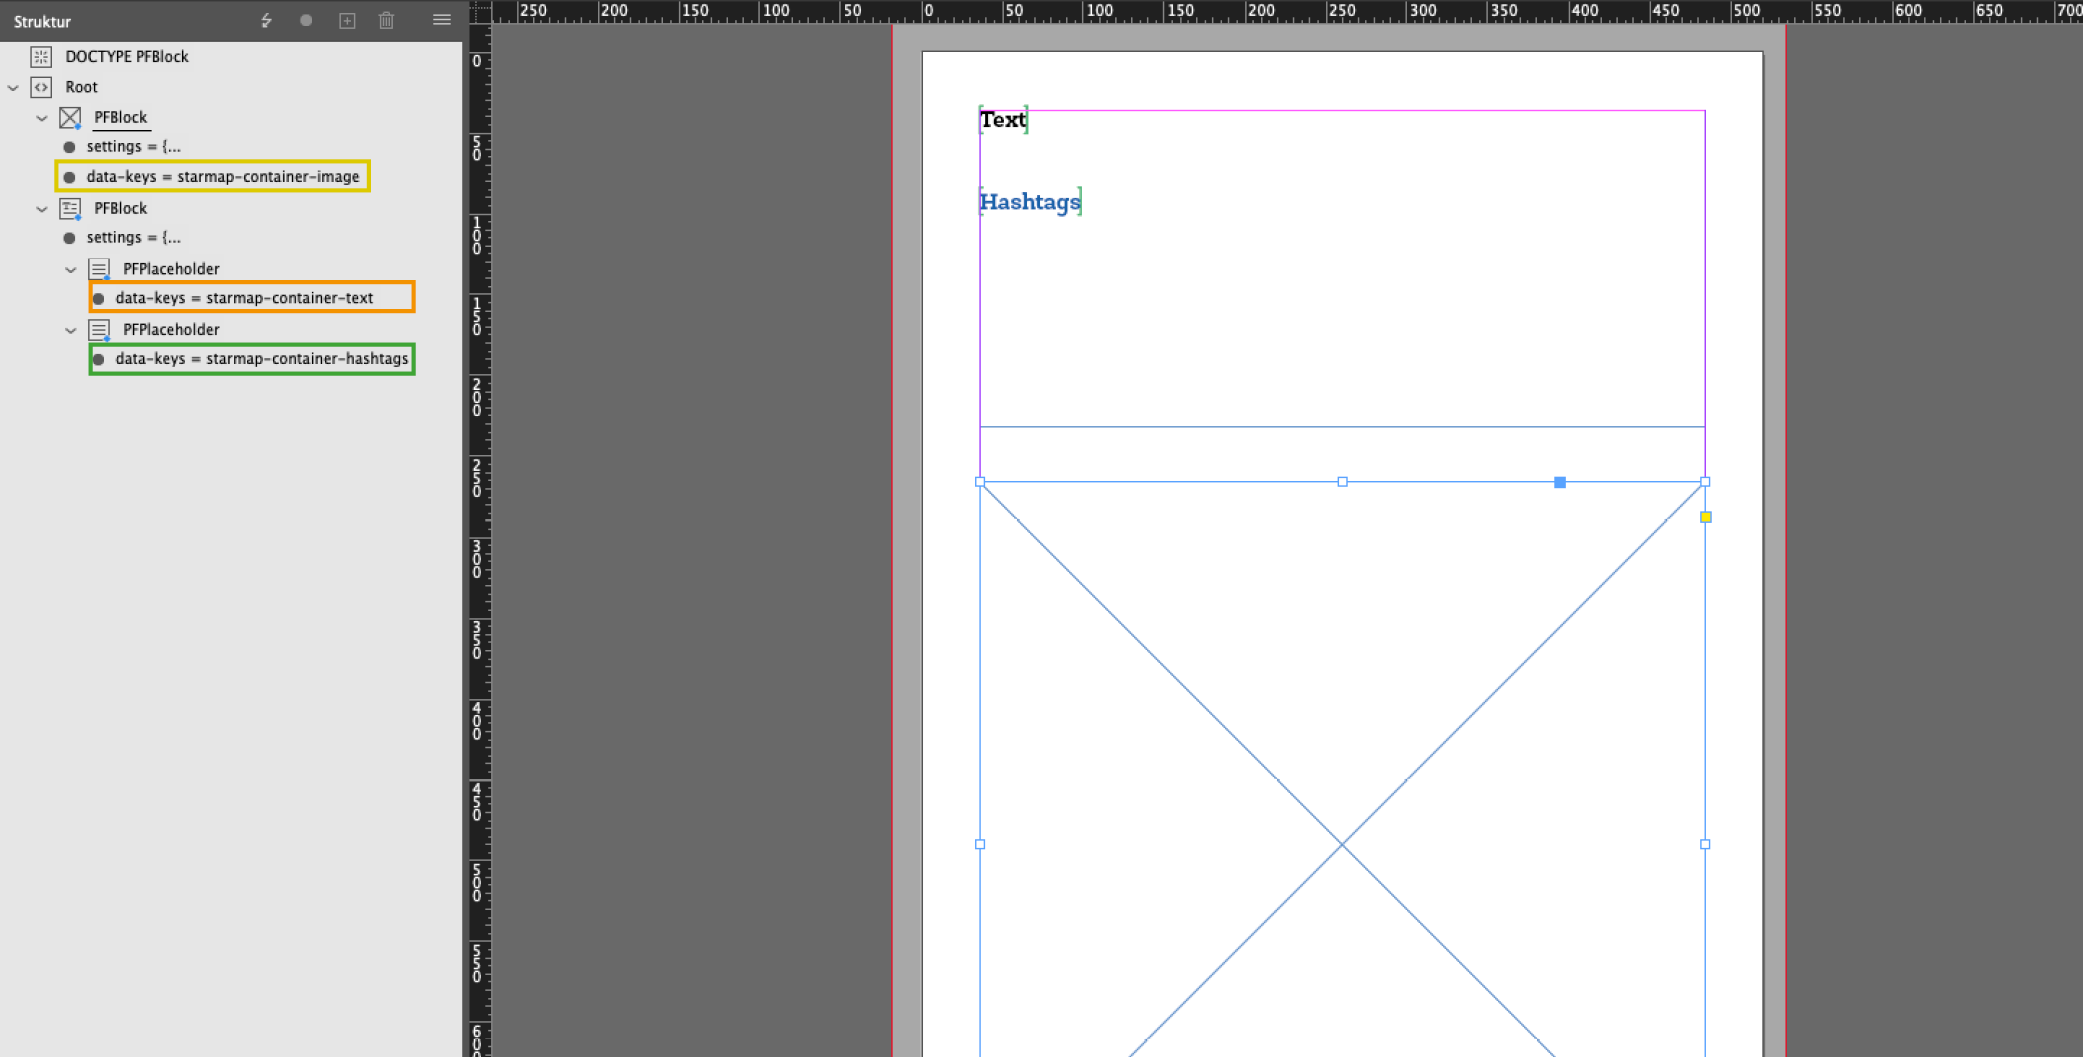Select the text-block icon of second PFBlock
2083x1057 pixels.
point(70,208)
